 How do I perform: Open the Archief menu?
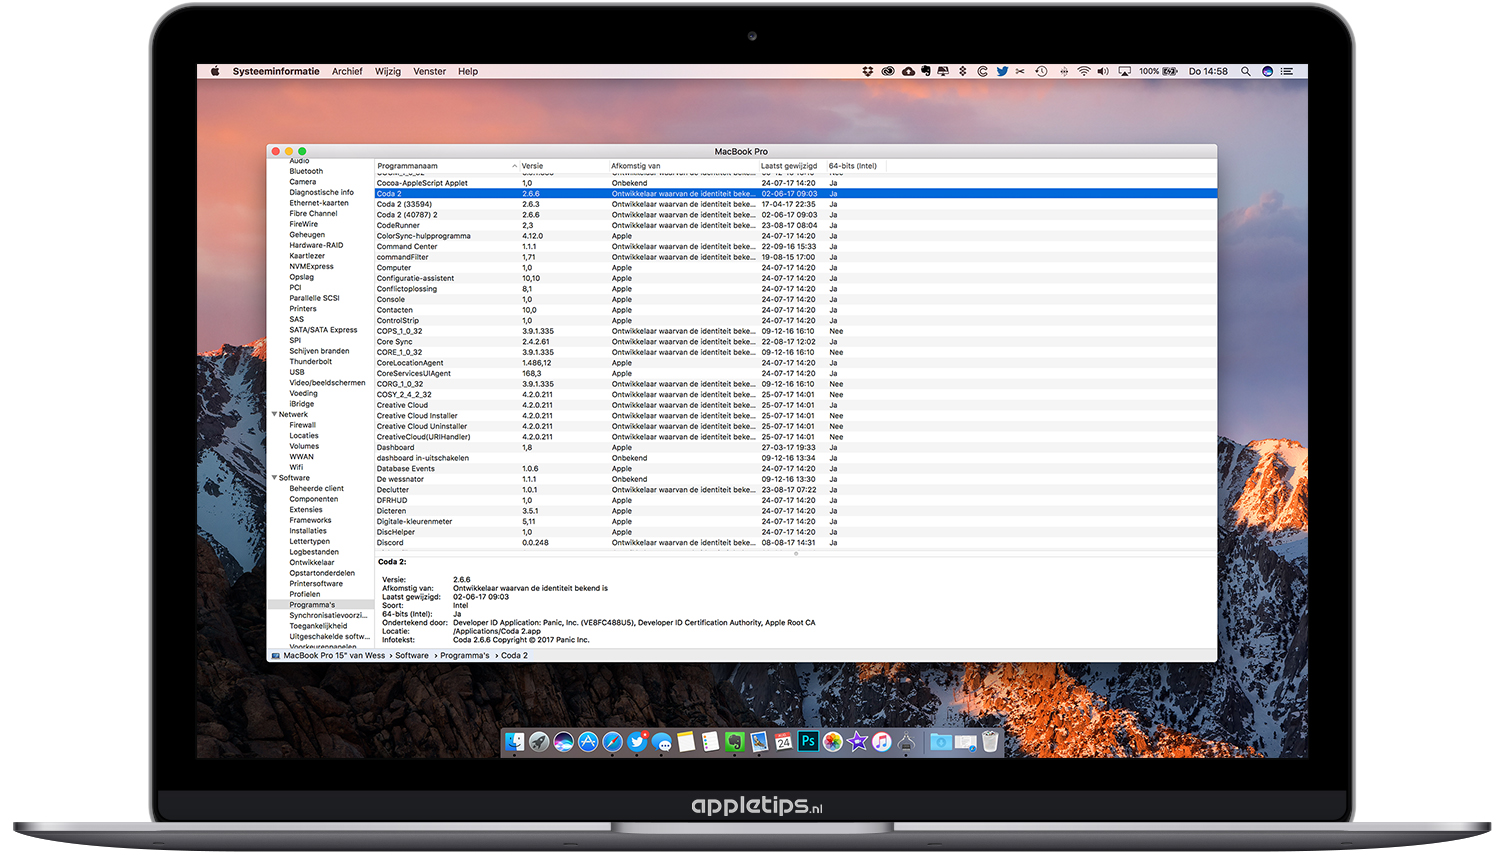347,71
